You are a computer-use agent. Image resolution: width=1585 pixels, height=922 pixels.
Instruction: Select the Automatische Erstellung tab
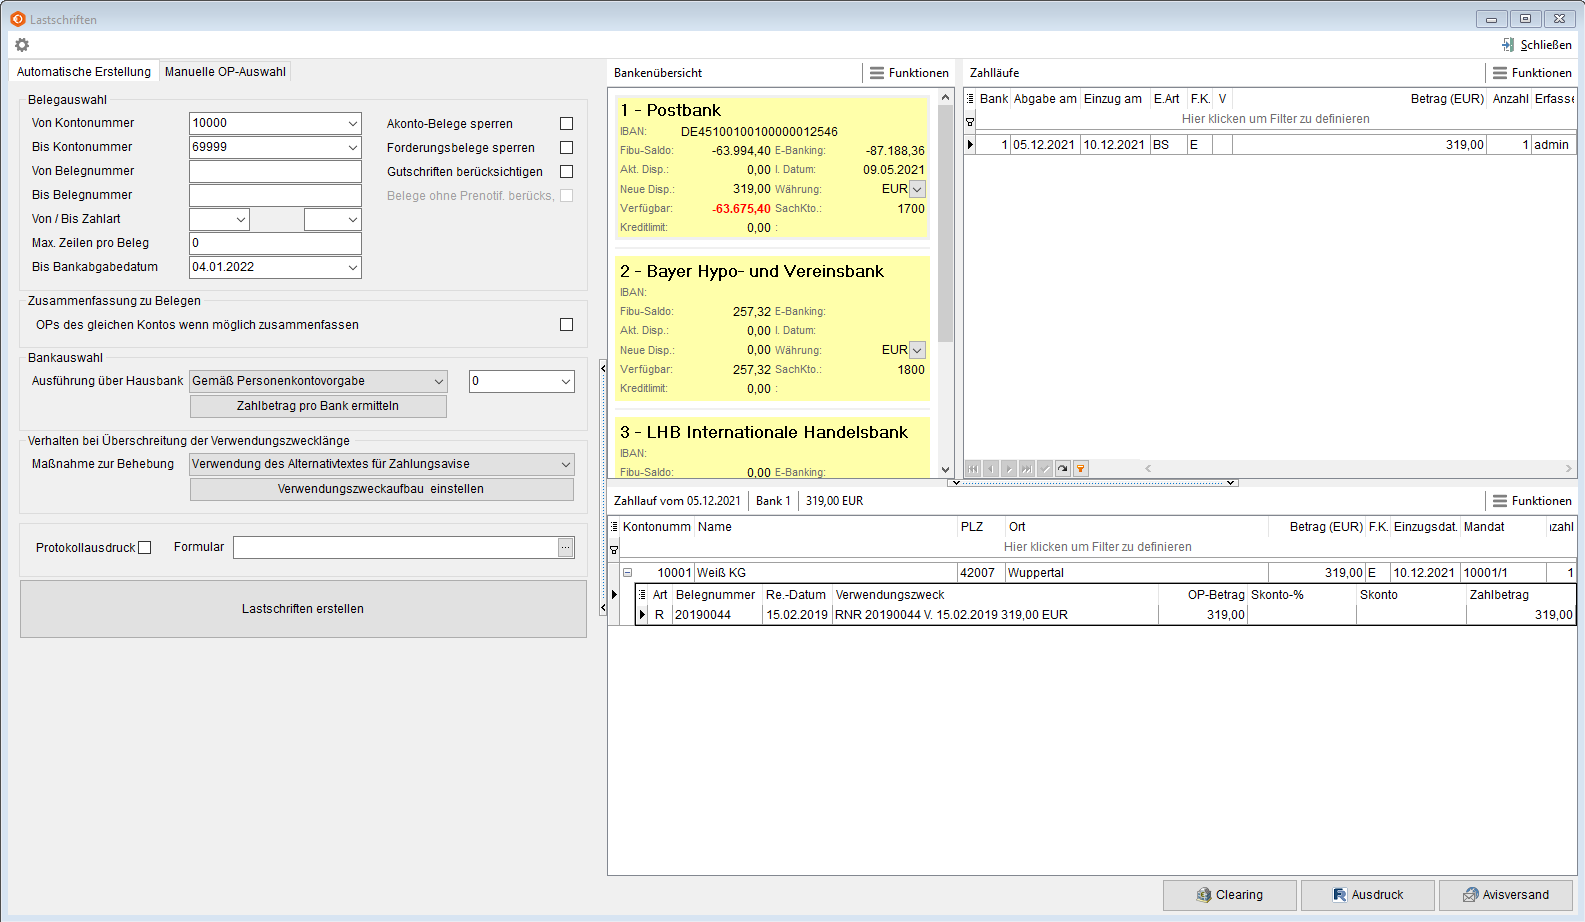click(x=84, y=72)
